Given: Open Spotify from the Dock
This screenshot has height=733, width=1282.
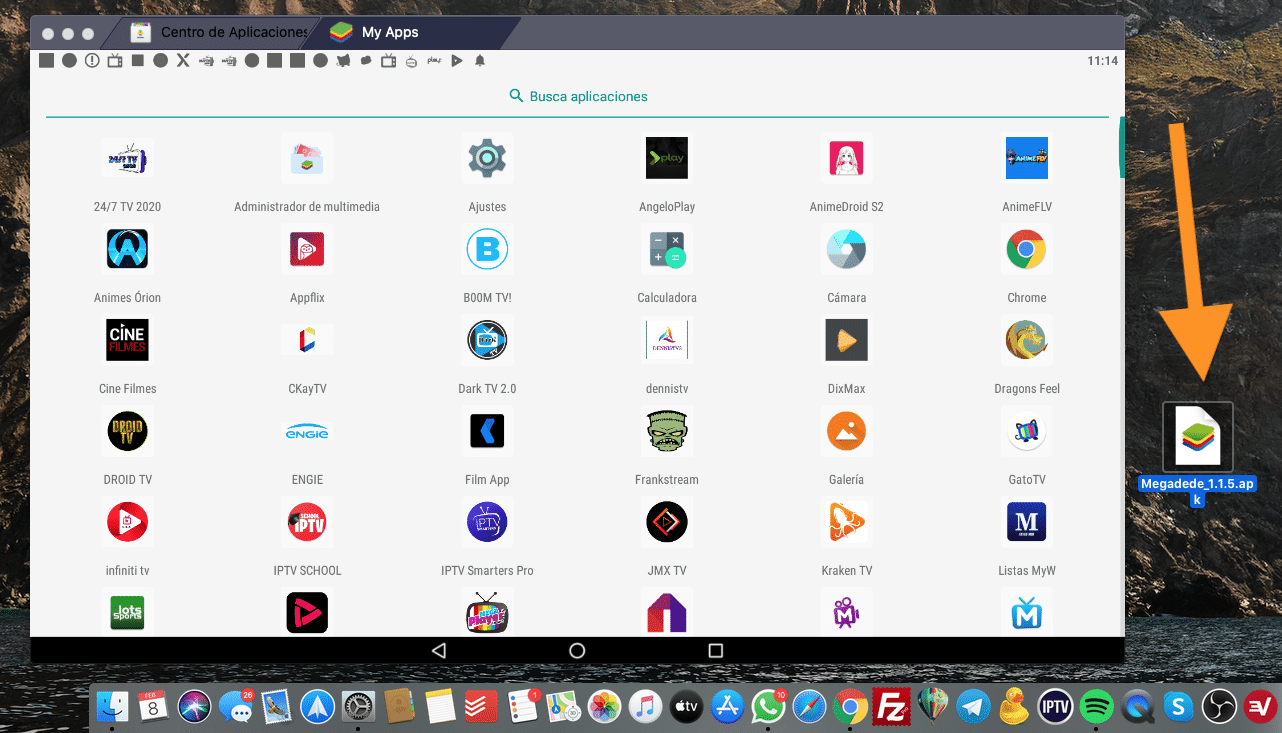Looking at the screenshot, I should pyautogui.click(x=1098, y=707).
